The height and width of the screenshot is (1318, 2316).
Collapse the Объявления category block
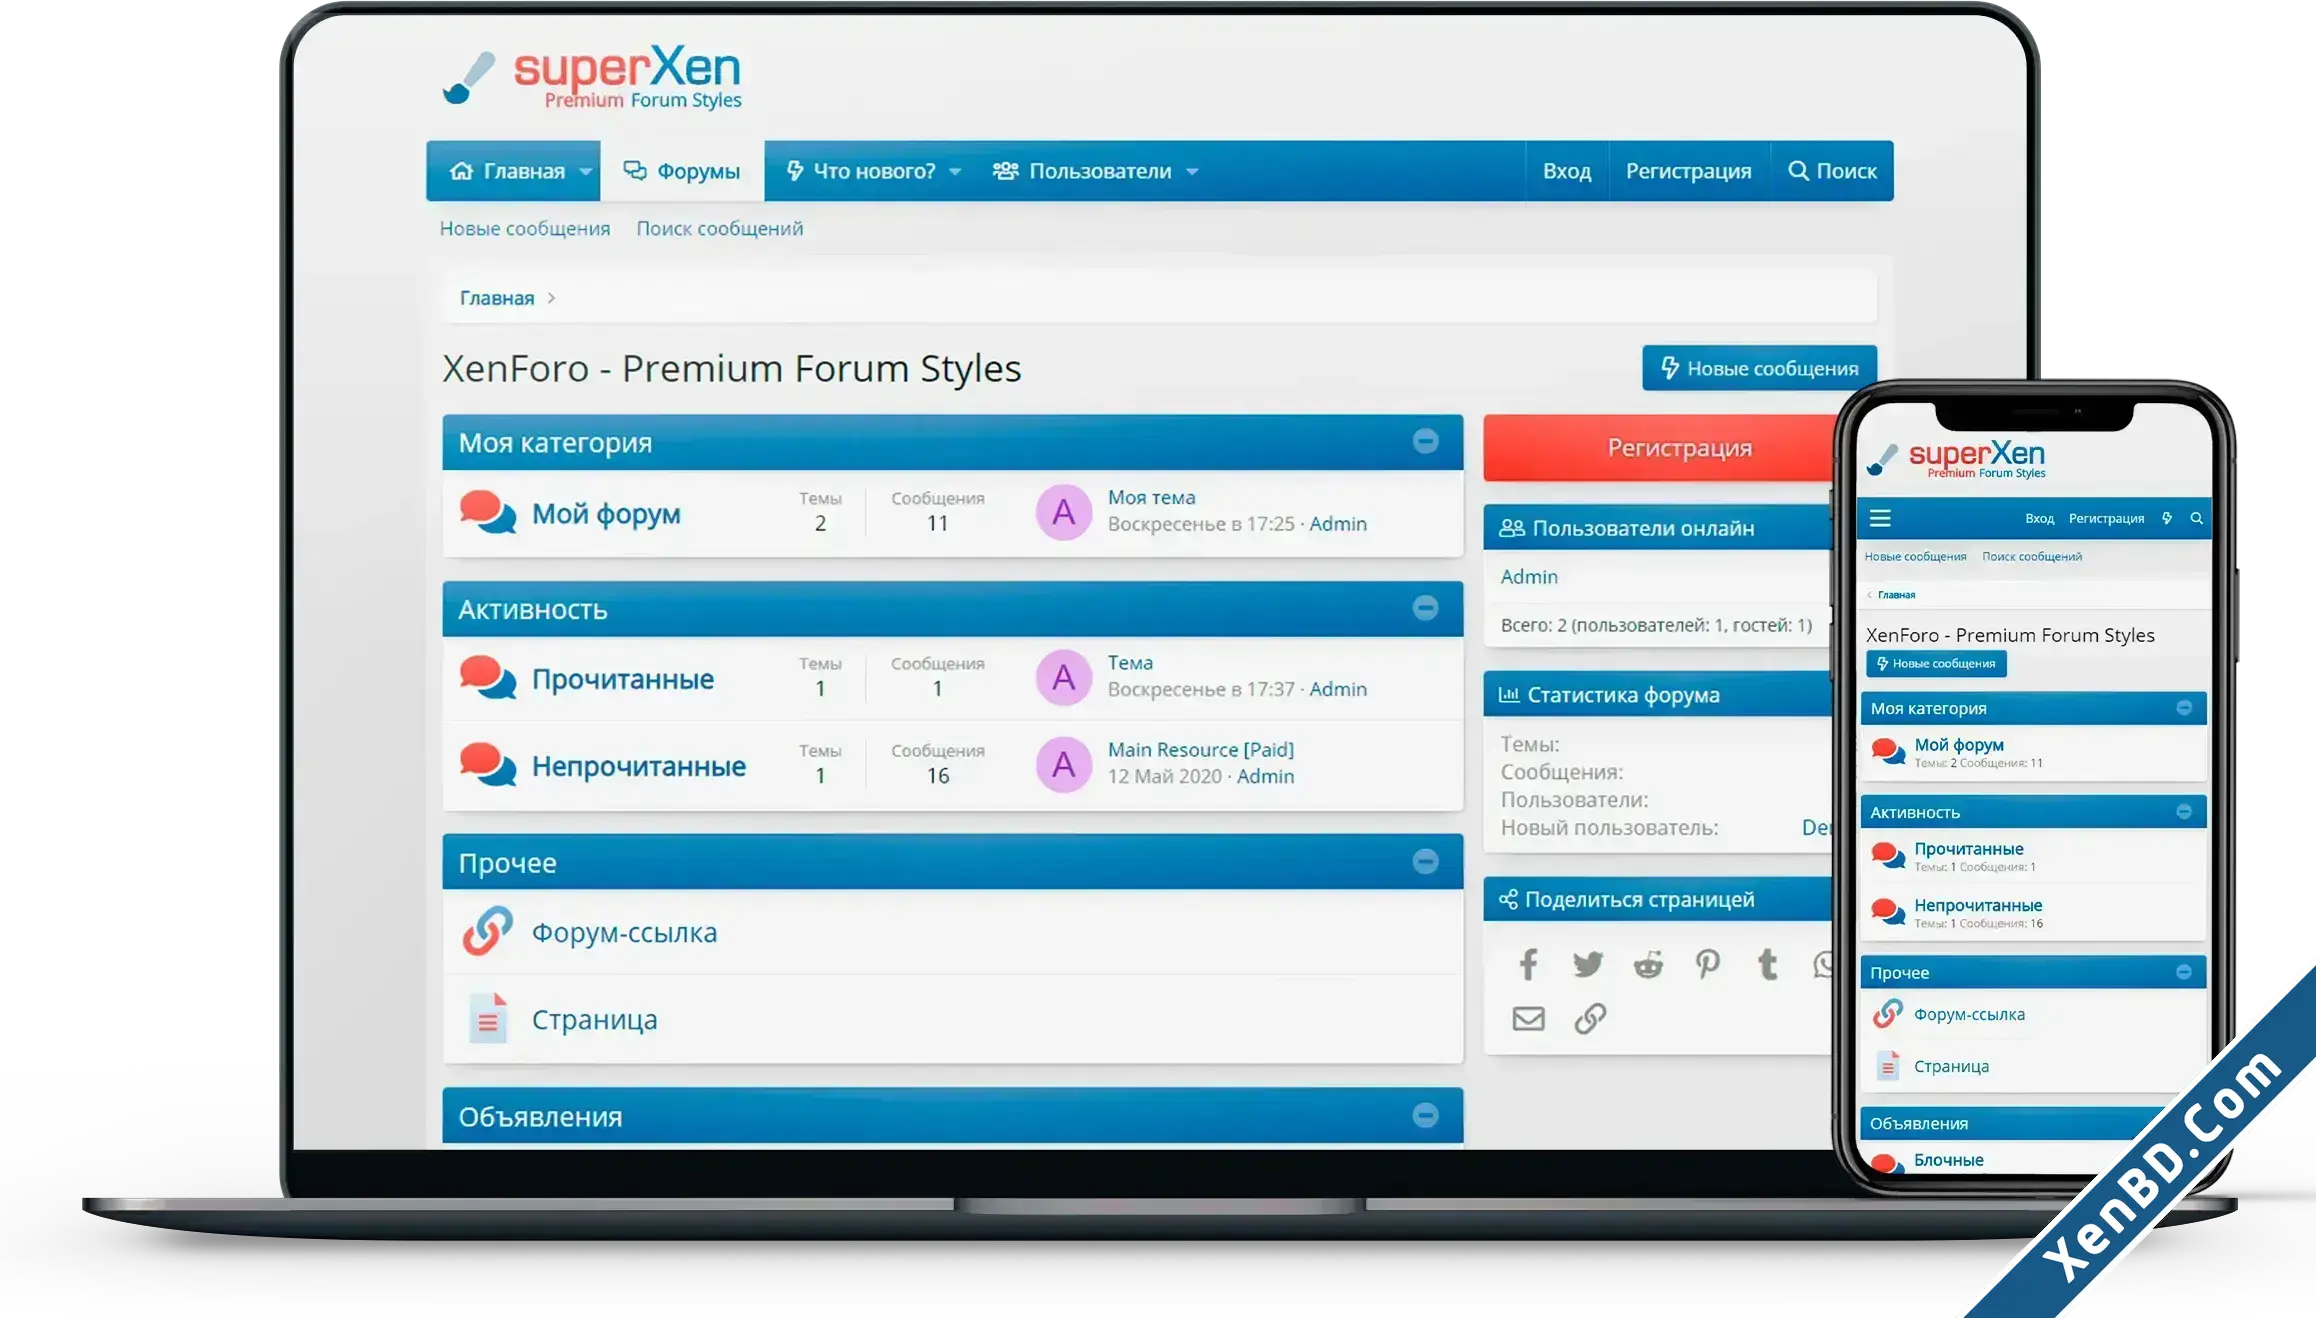1426,1115
